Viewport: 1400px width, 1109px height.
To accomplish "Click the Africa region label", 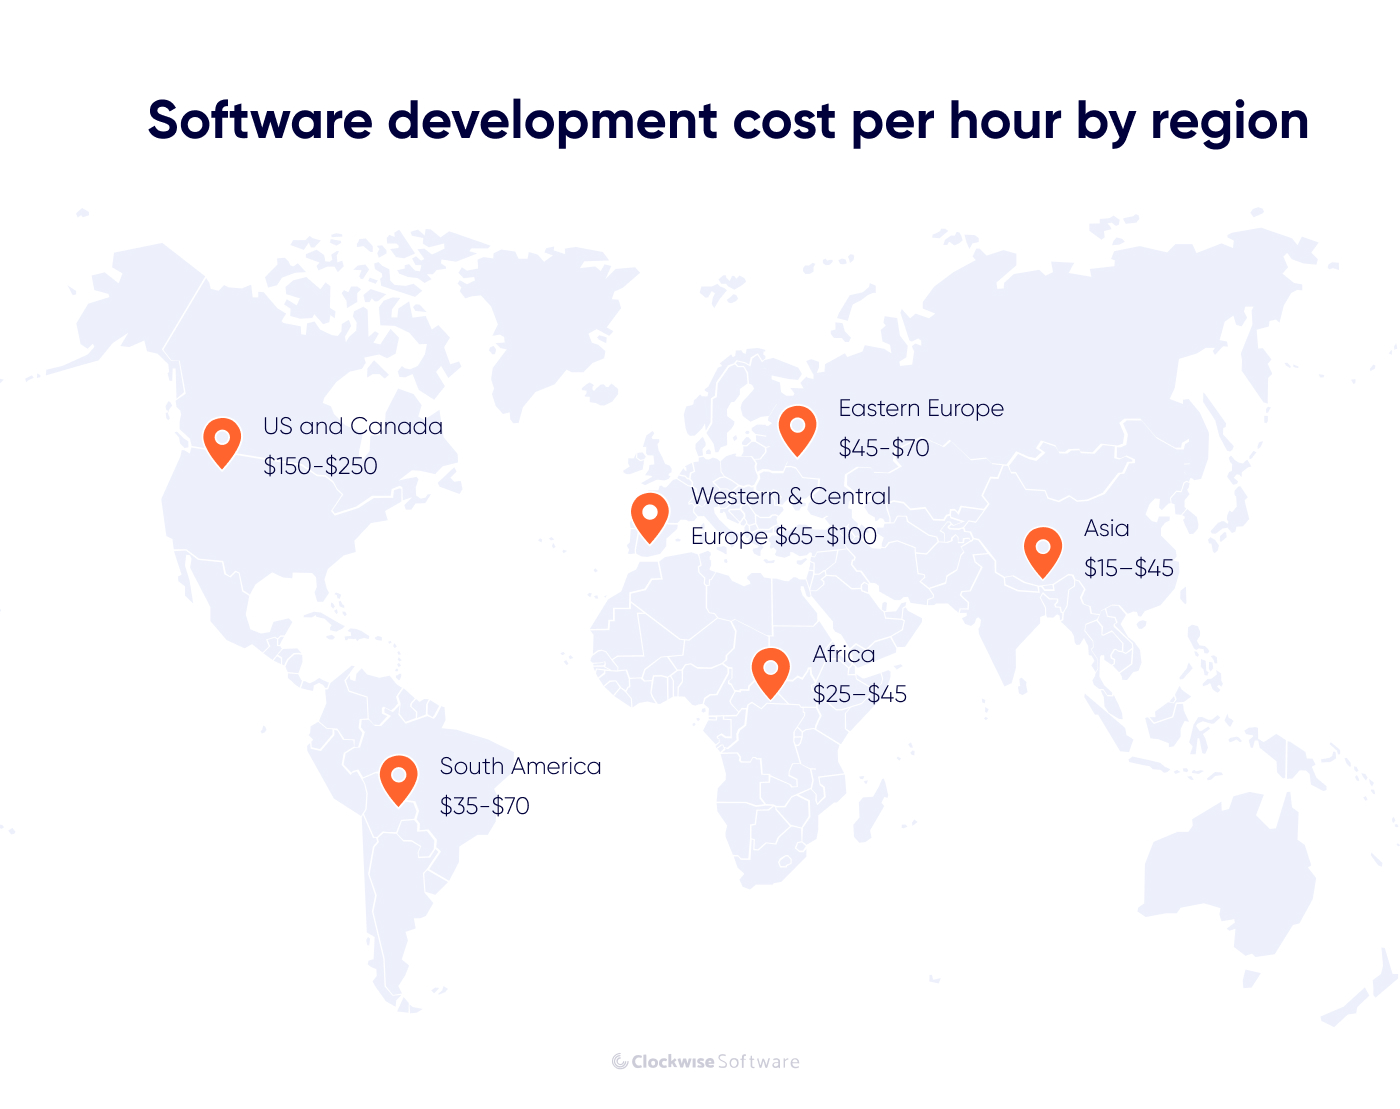I will click(x=843, y=654).
